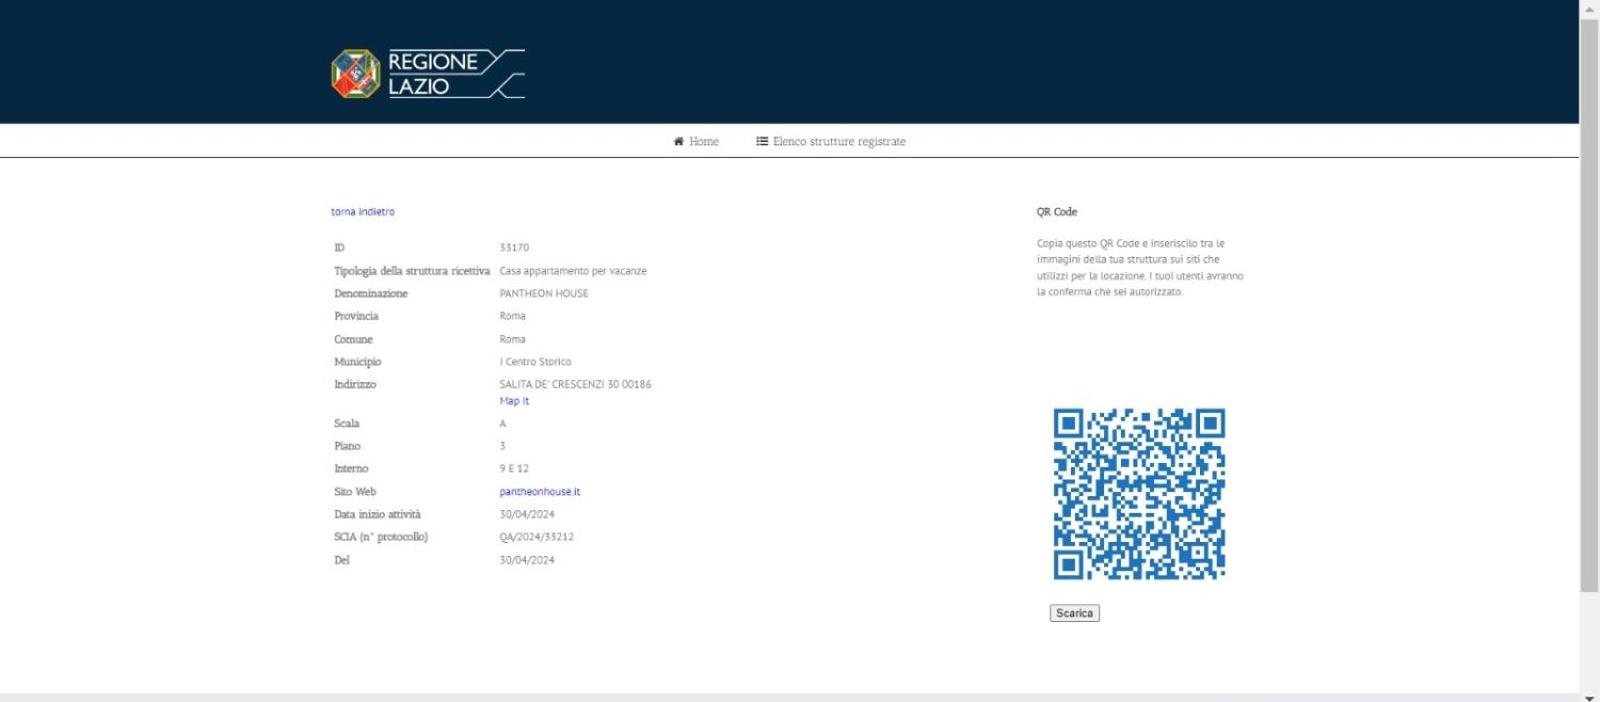Viewport: 1600px width, 702px height.
Task: Click the vertical scrollbar up arrow
Action: pos(1589,8)
